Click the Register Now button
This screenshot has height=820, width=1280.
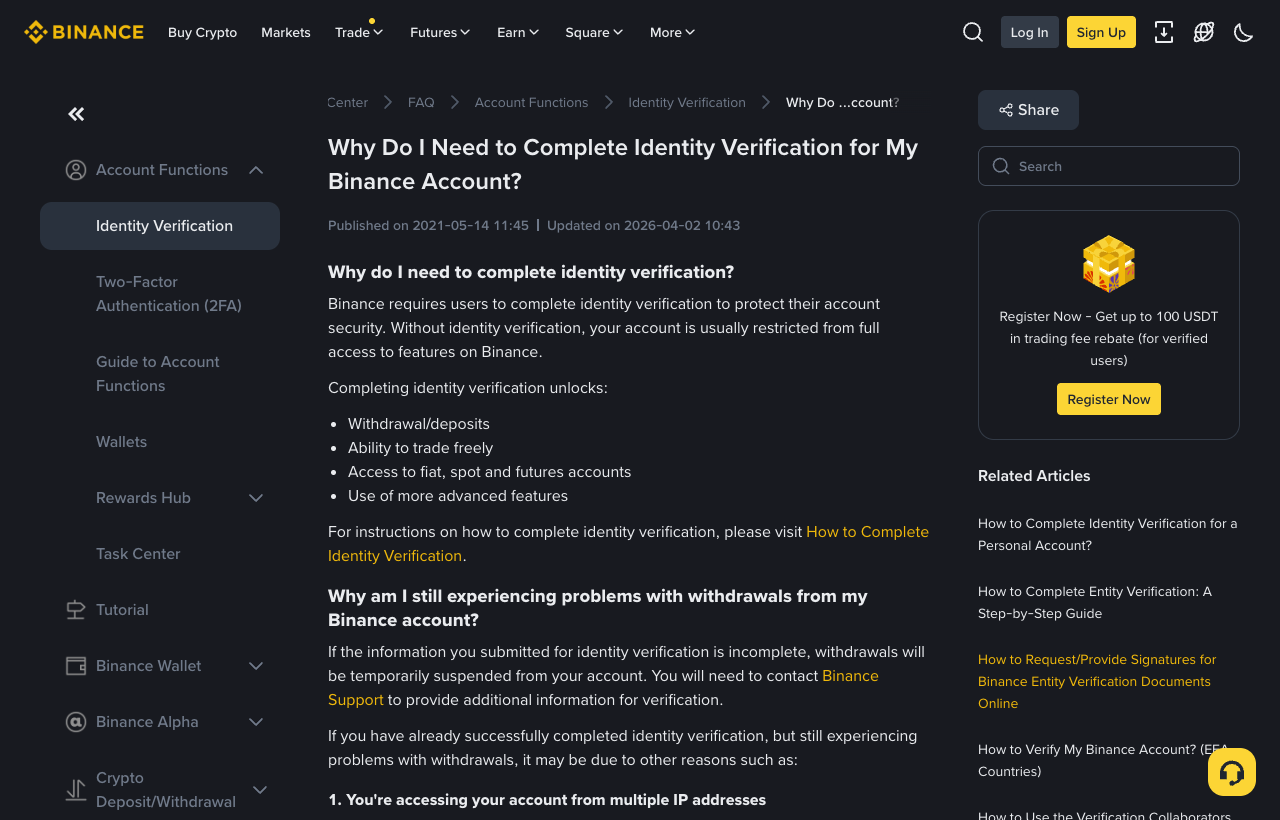[1109, 399]
